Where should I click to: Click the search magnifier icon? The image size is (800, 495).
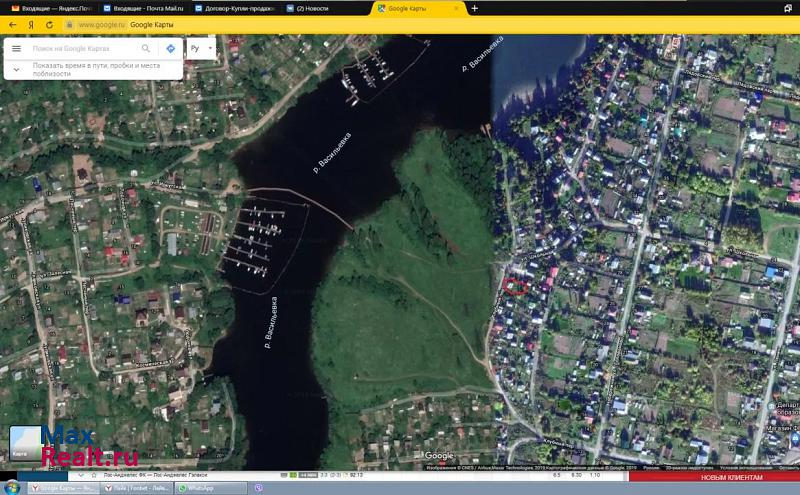pos(146,48)
